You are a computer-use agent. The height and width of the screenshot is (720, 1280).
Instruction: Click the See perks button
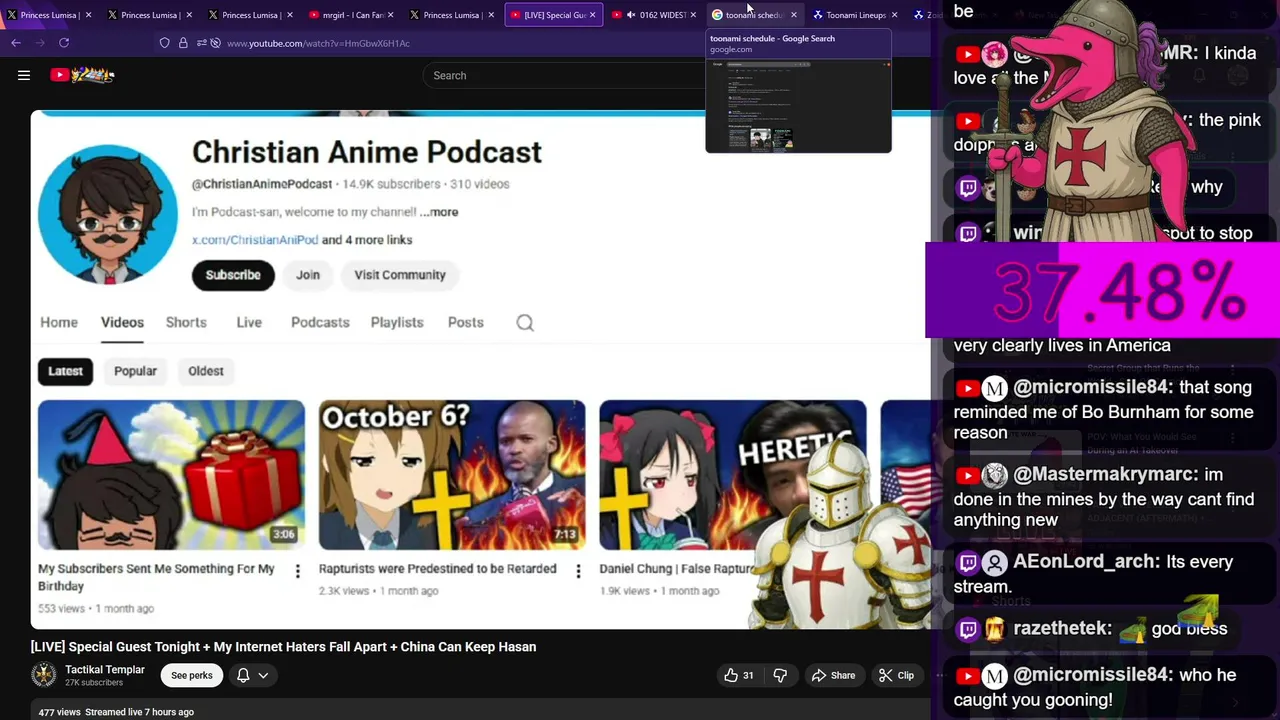click(x=192, y=675)
